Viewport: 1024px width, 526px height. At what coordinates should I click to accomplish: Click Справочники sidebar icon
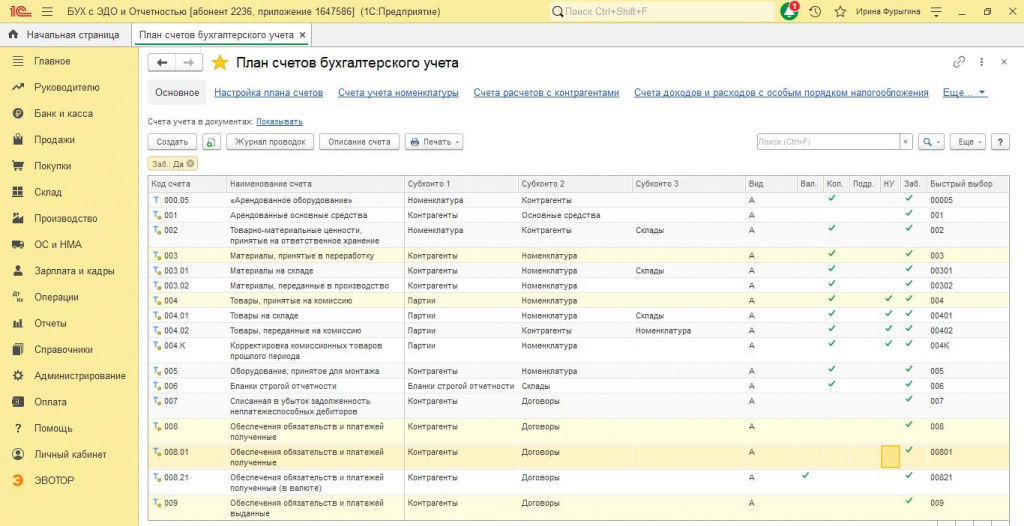pos(18,350)
